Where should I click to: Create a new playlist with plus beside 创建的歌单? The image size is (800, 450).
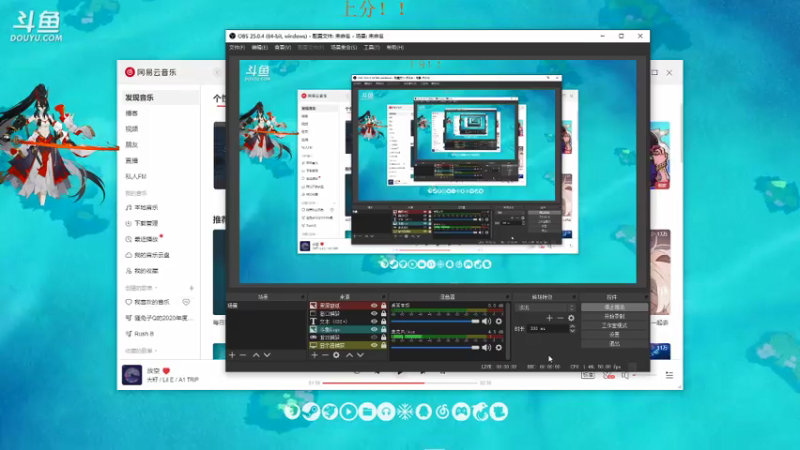[x=191, y=288]
